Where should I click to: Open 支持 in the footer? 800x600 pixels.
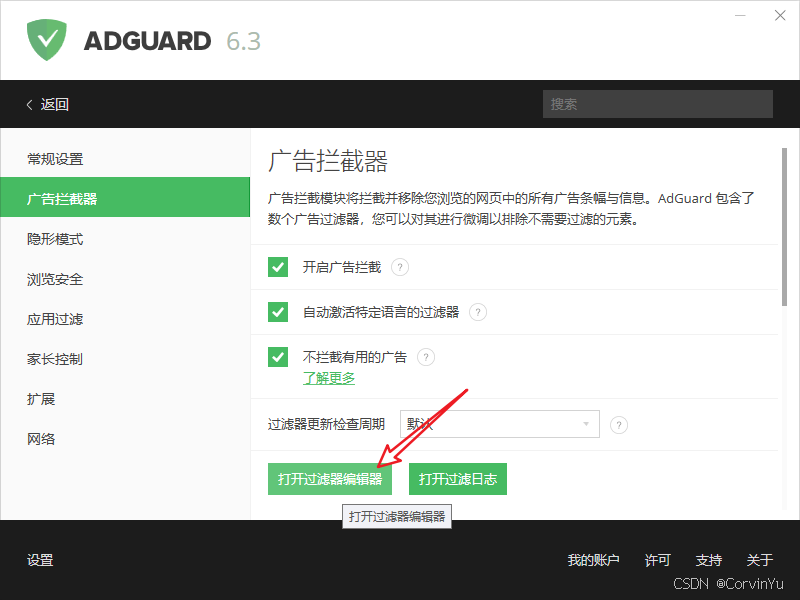(x=709, y=560)
